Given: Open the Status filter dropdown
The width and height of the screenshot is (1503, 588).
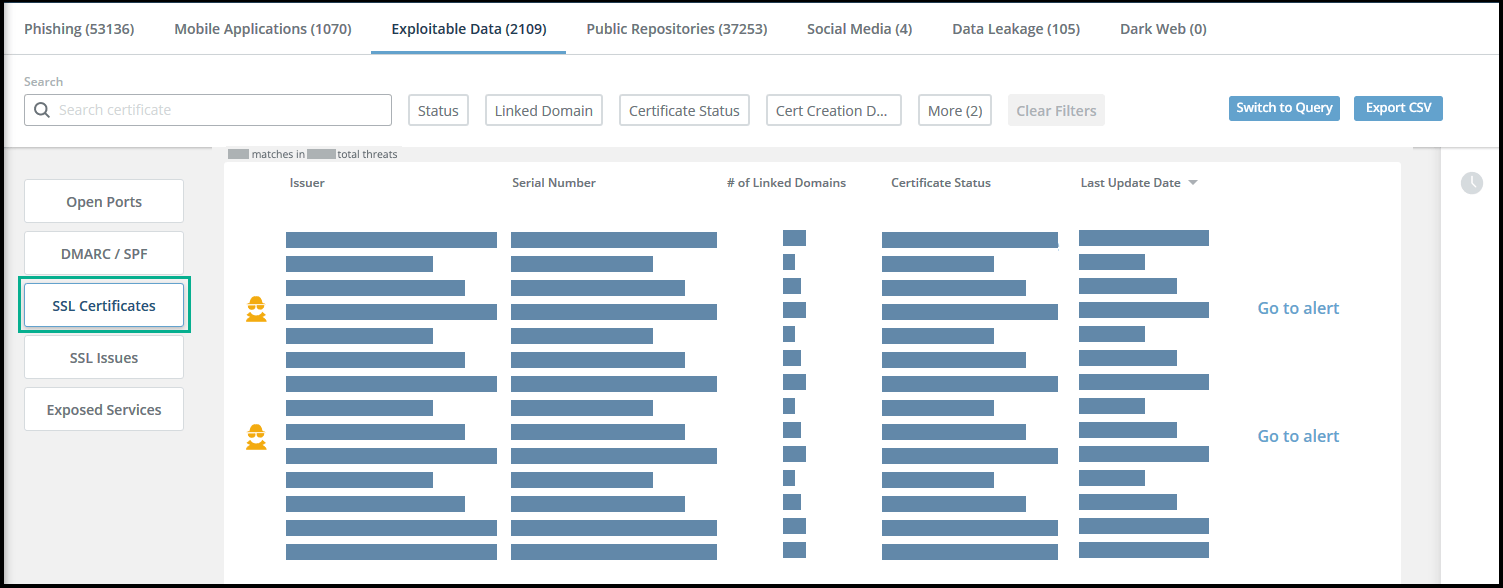Looking at the screenshot, I should [438, 110].
